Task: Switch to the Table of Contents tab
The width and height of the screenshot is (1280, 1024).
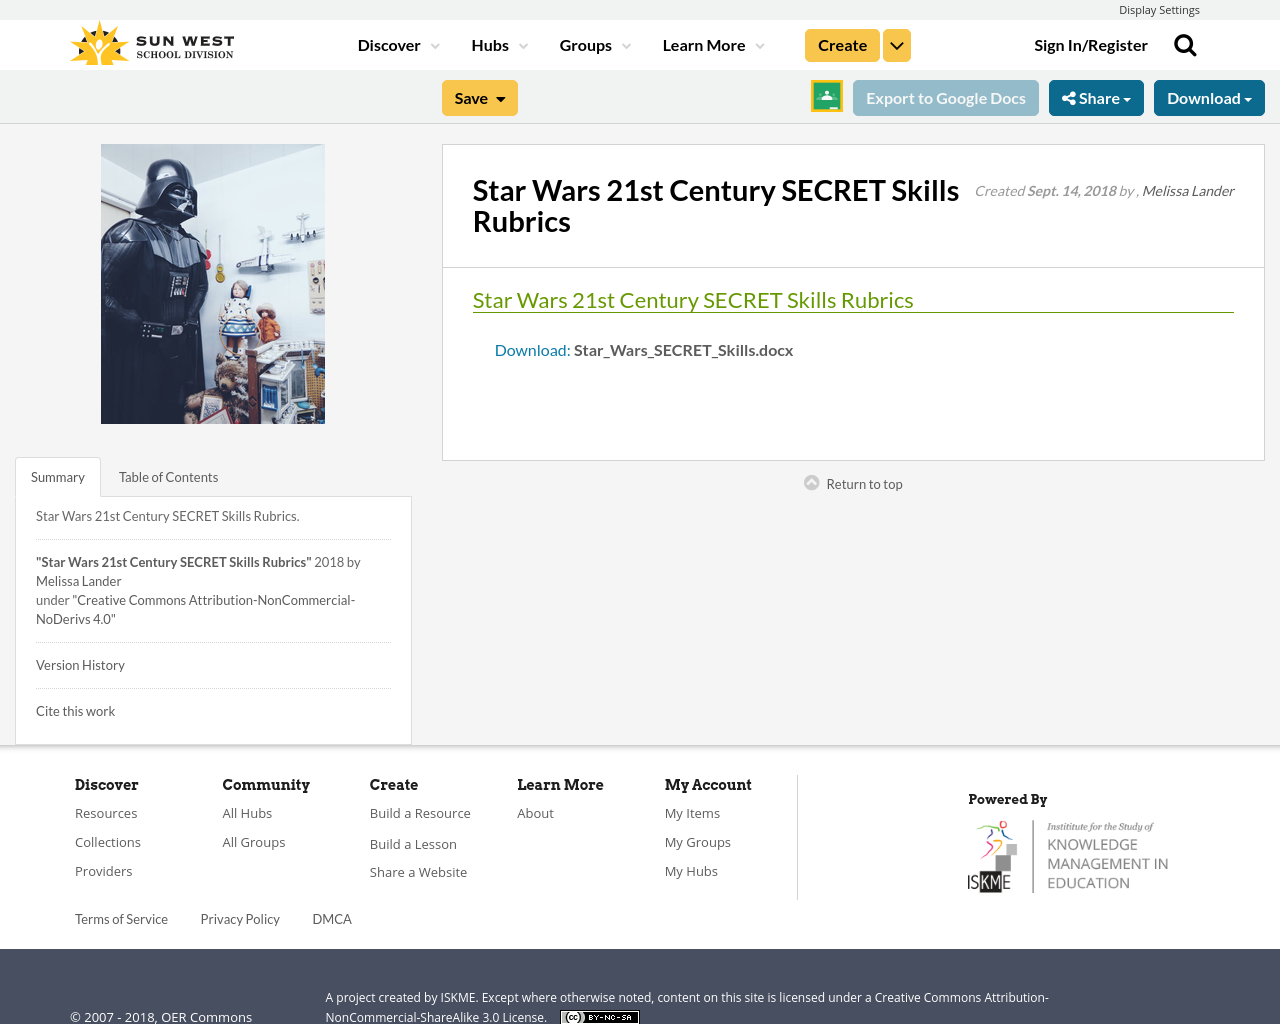Action: [167, 476]
